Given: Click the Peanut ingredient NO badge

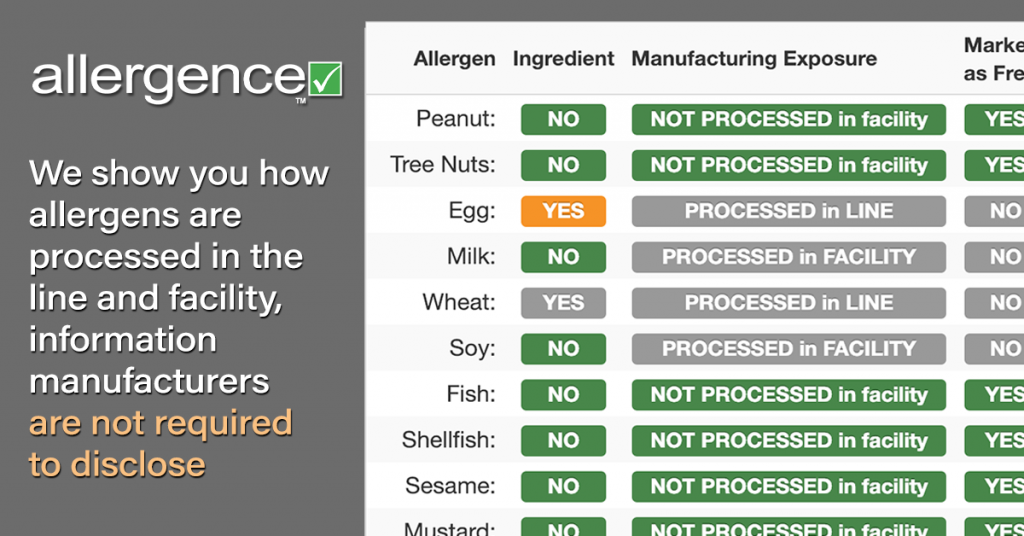Looking at the screenshot, I should (563, 119).
